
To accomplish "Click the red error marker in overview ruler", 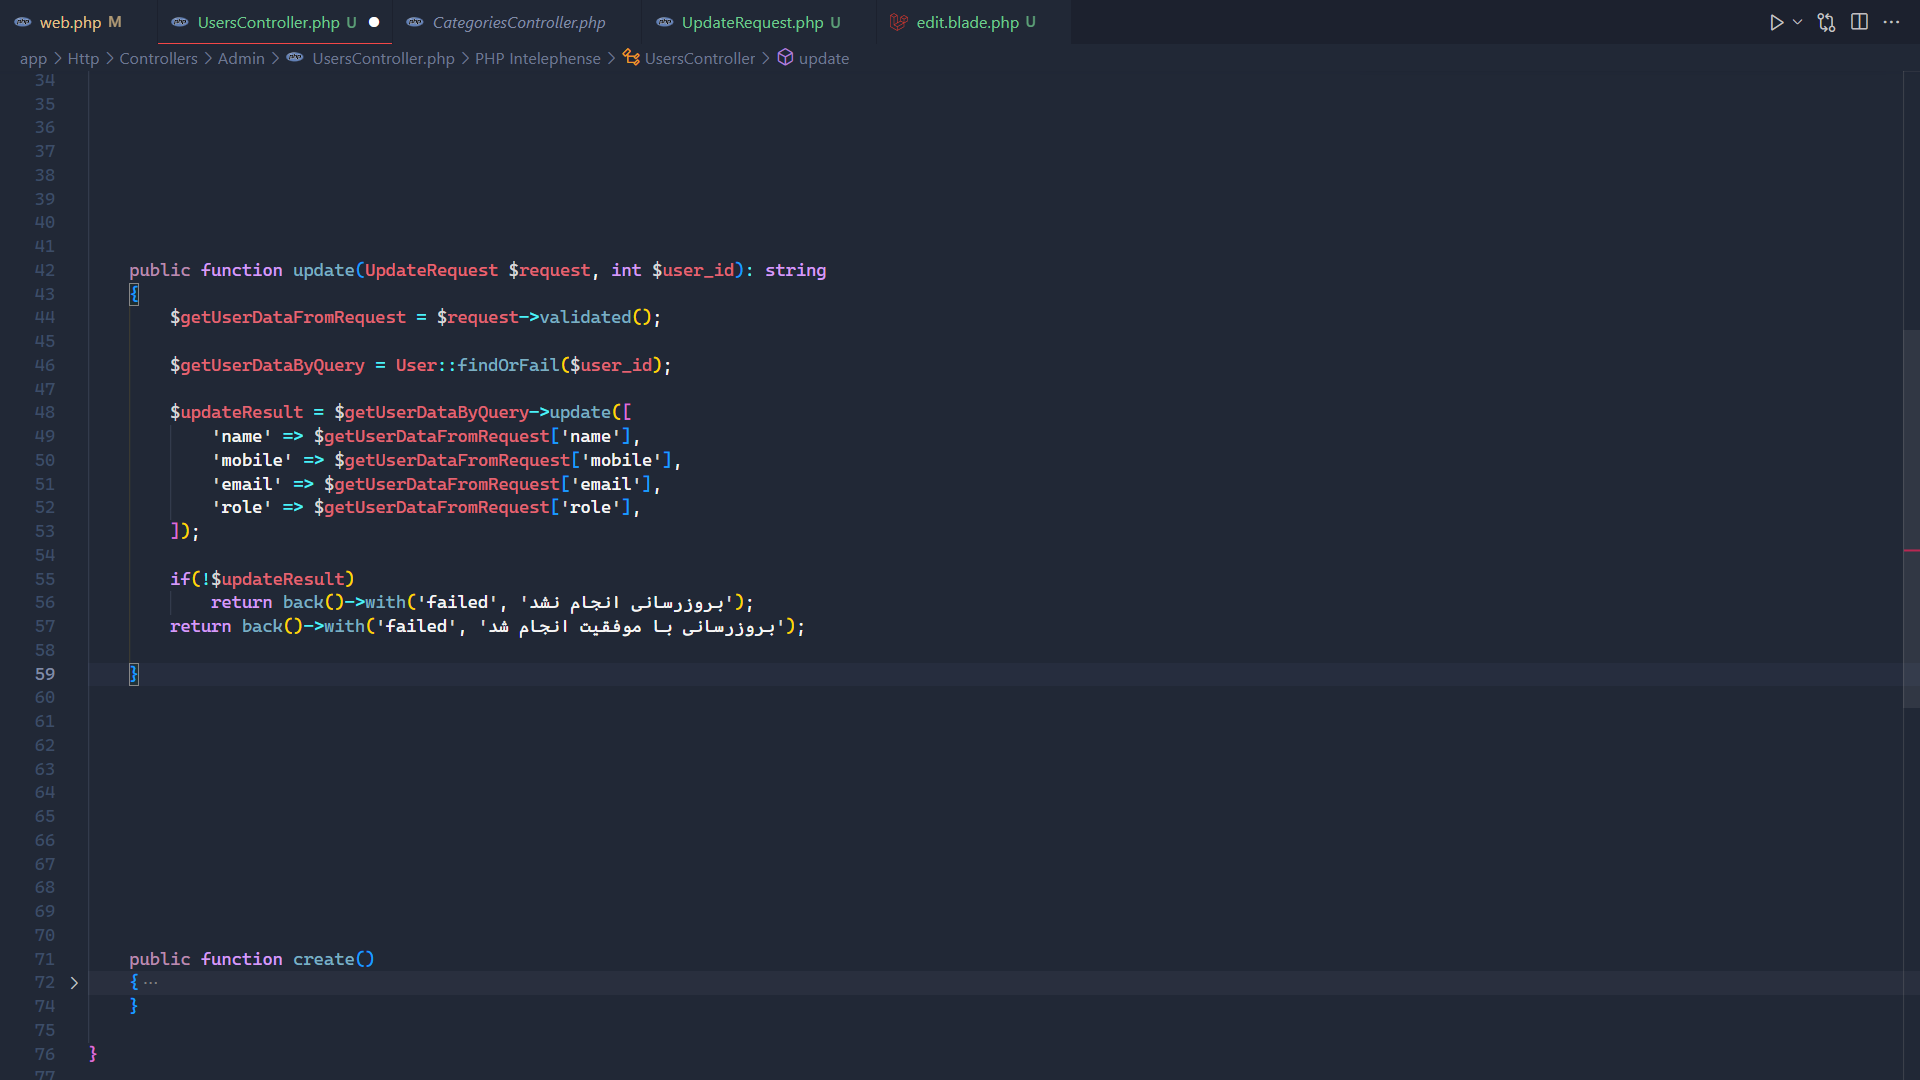I will (x=1911, y=550).
